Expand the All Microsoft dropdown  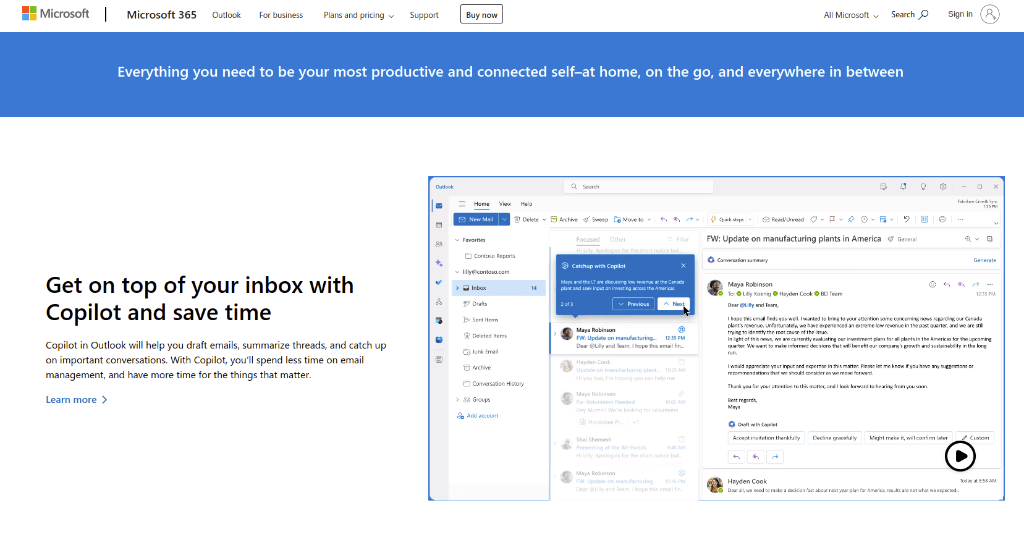(850, 15)
